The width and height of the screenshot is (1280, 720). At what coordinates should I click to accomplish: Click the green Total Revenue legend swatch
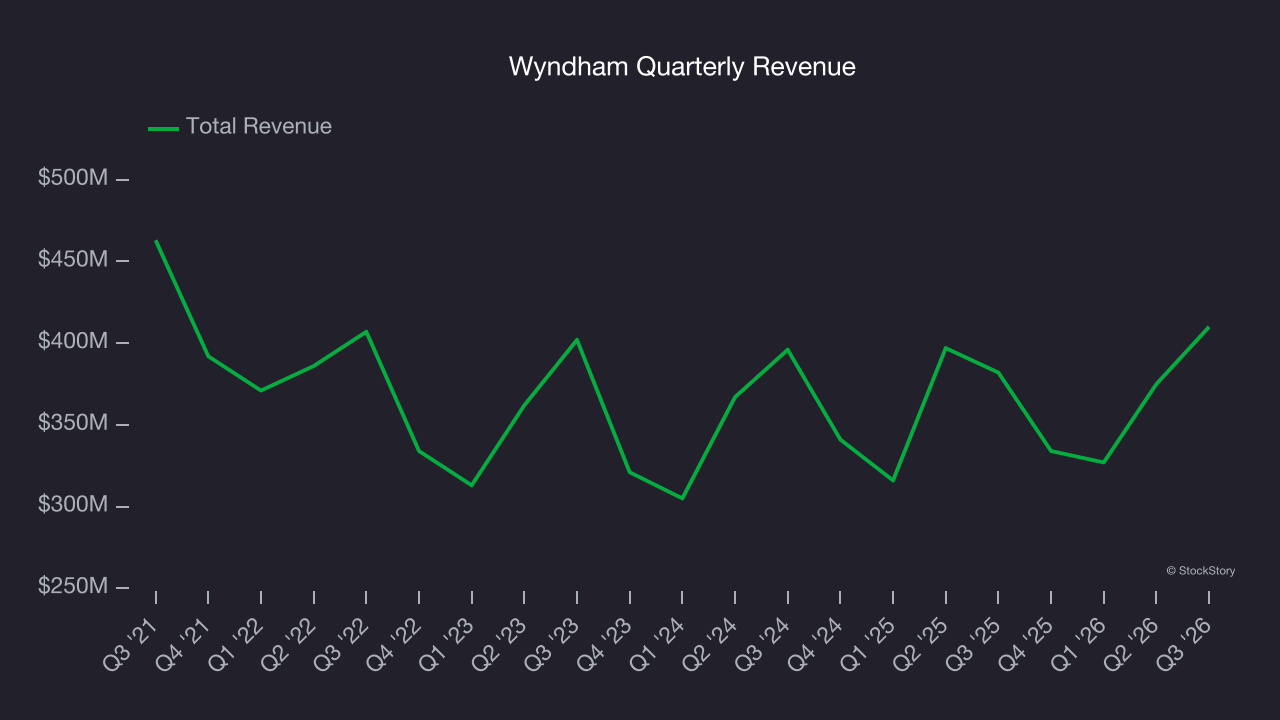pos(163,128)
